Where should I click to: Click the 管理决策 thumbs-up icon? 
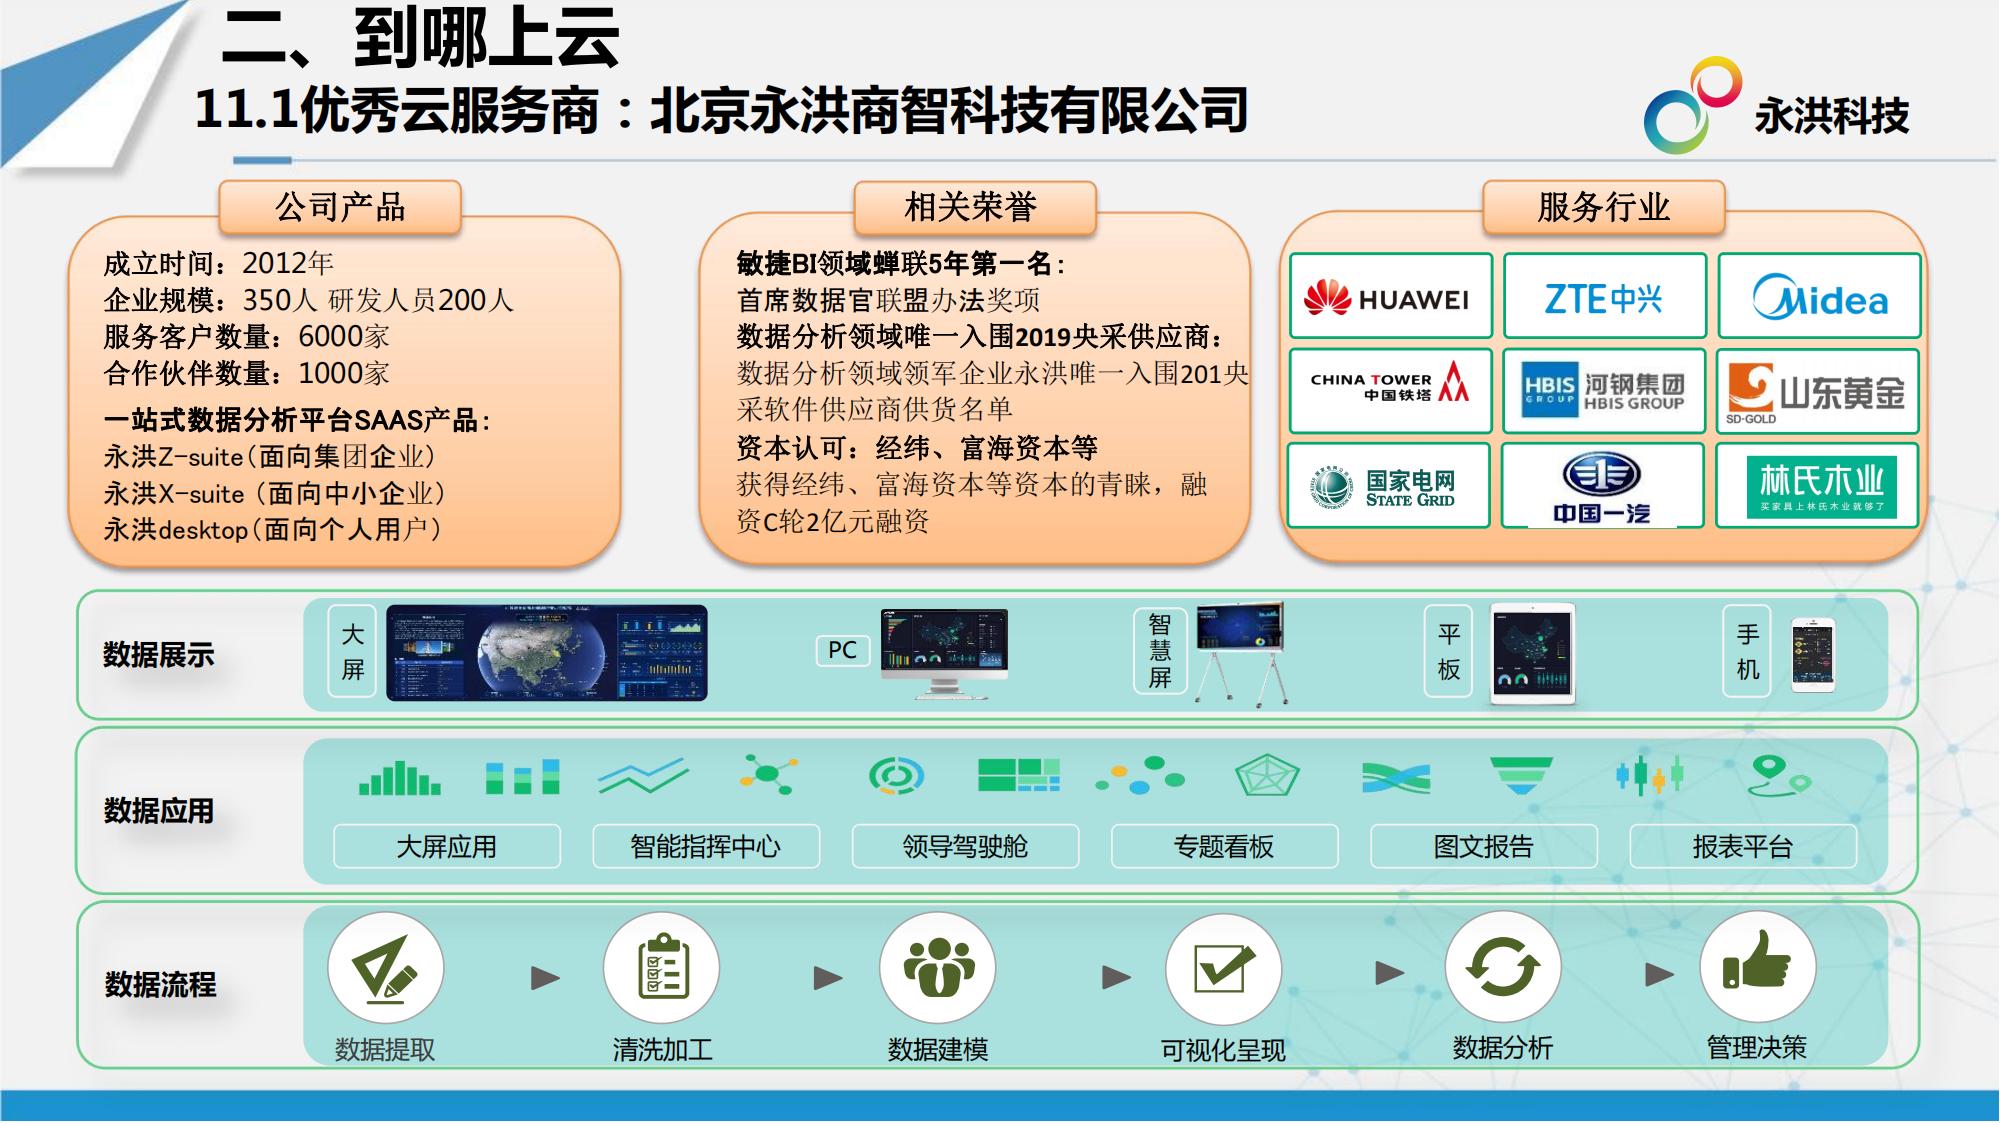(x=1757, y=966)
